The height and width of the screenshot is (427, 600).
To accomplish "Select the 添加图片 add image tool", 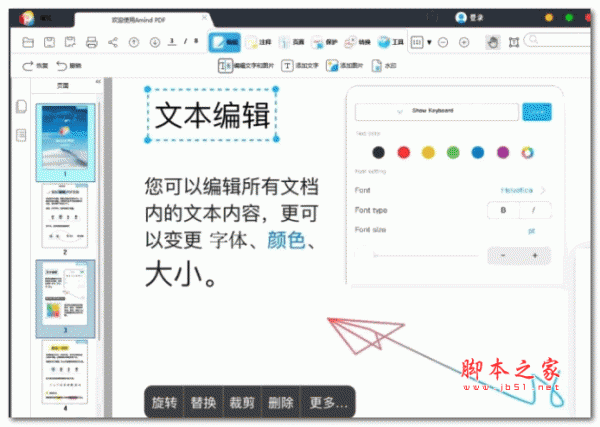I will (x=344, y=66).
